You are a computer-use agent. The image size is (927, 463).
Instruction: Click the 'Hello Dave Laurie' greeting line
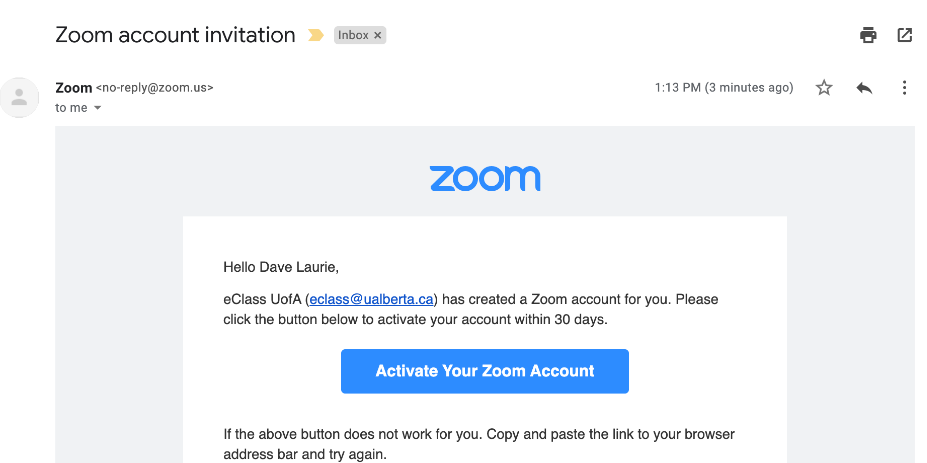pos(281,268)
